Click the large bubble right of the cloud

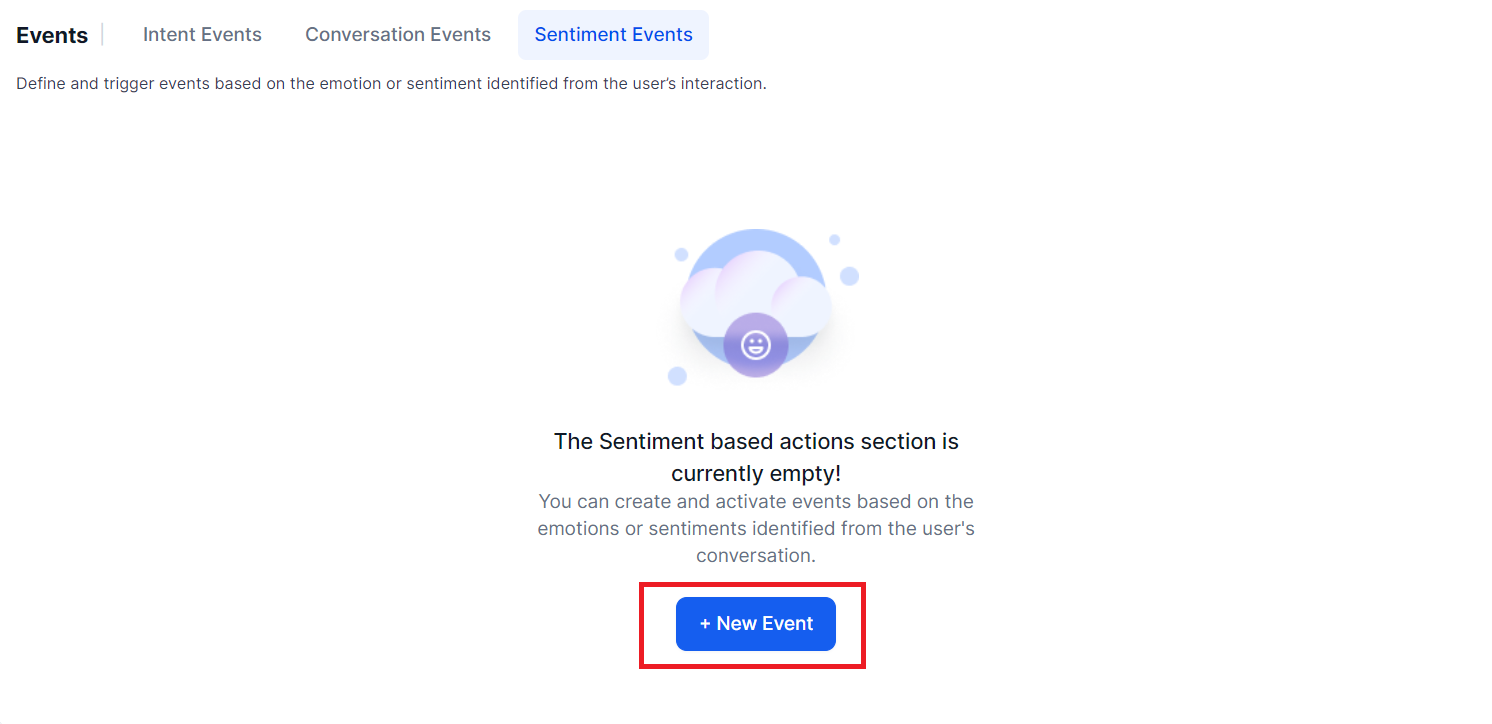[849, 276]
